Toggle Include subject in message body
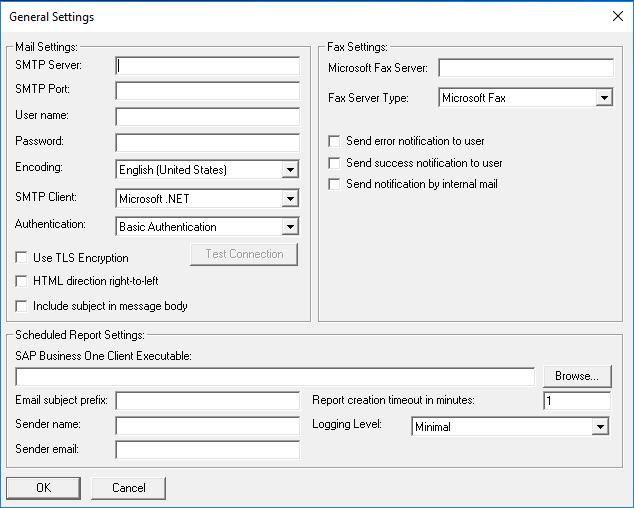The width and height of the screenshot is (634, 508). click(x=22, y=306)
